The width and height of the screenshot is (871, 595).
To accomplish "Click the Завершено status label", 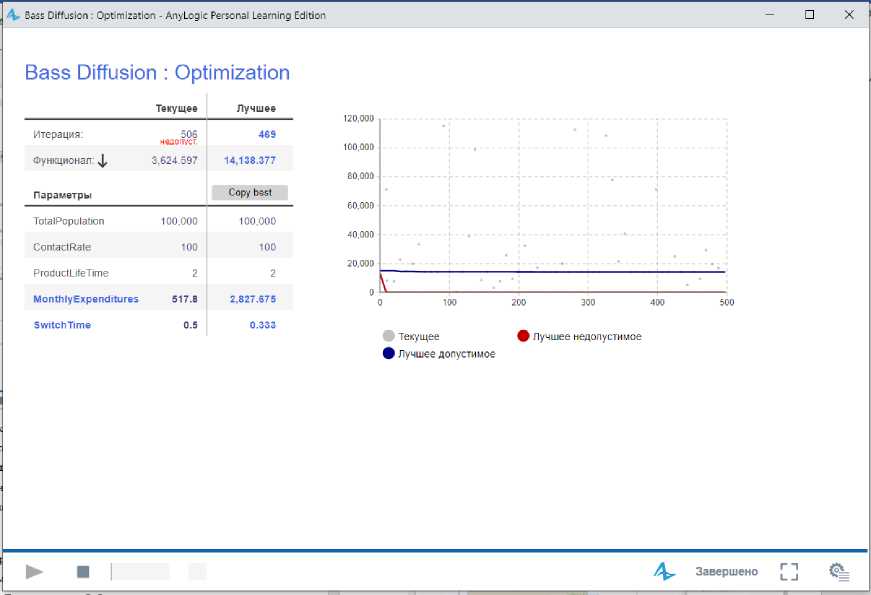I will point(726,572).
